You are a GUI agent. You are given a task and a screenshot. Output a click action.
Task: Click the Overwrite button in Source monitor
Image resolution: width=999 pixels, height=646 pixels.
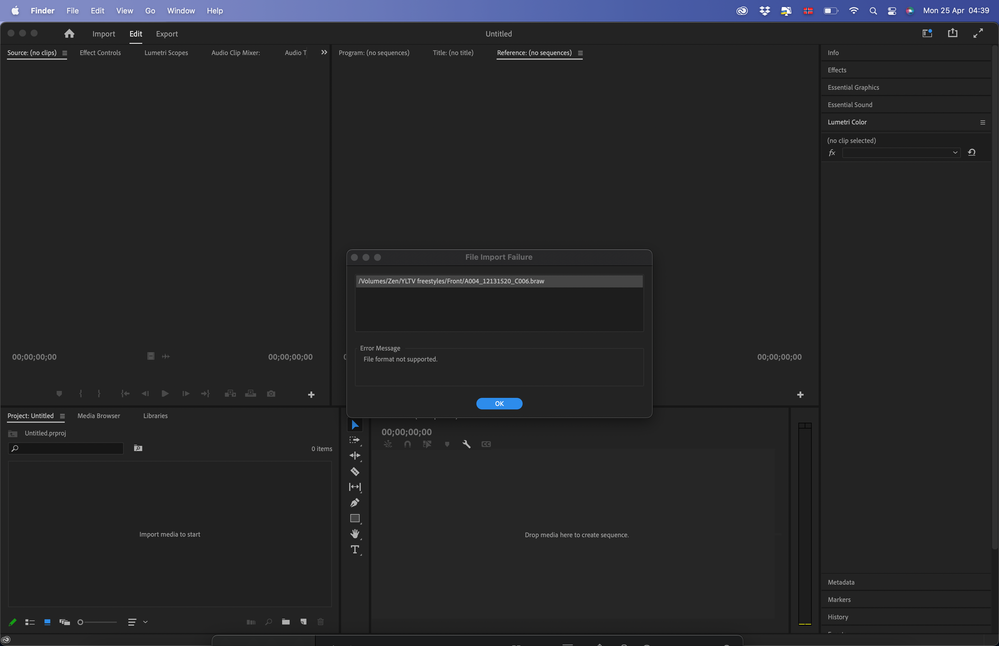250,394
